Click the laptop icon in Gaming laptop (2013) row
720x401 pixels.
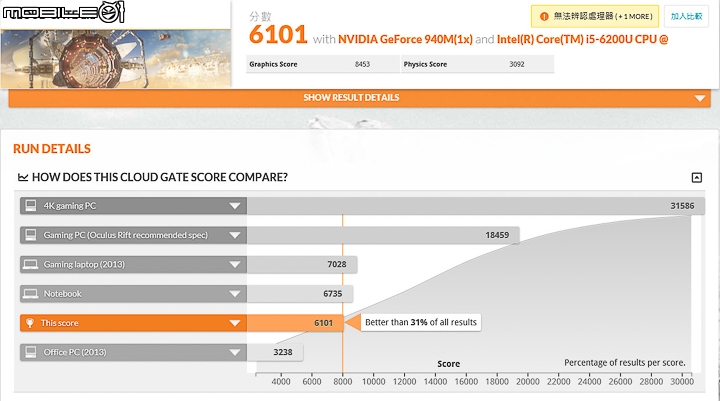coord(31,264)
